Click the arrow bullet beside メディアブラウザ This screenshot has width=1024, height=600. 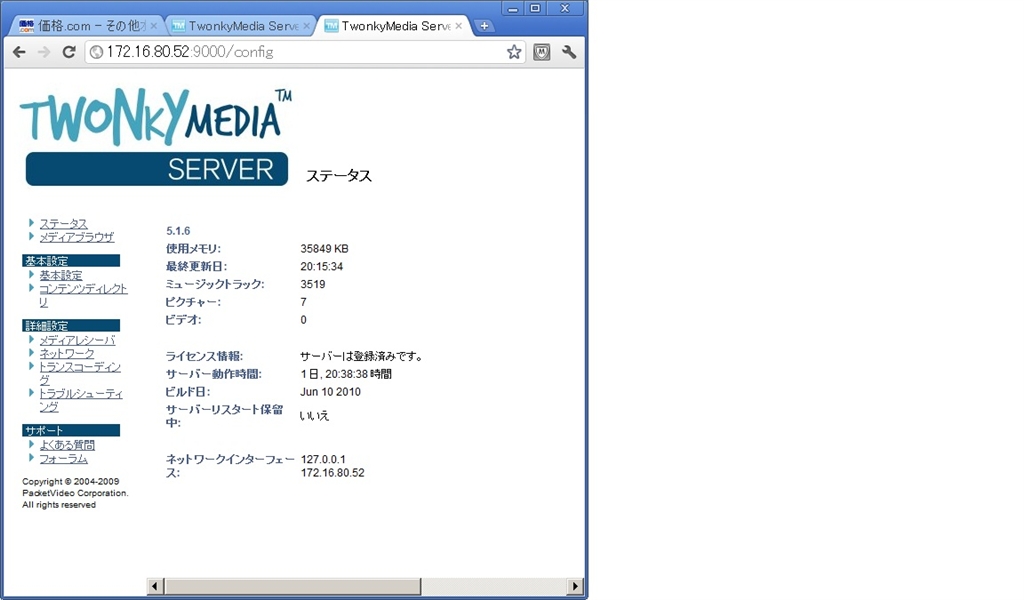coord(31,236)
